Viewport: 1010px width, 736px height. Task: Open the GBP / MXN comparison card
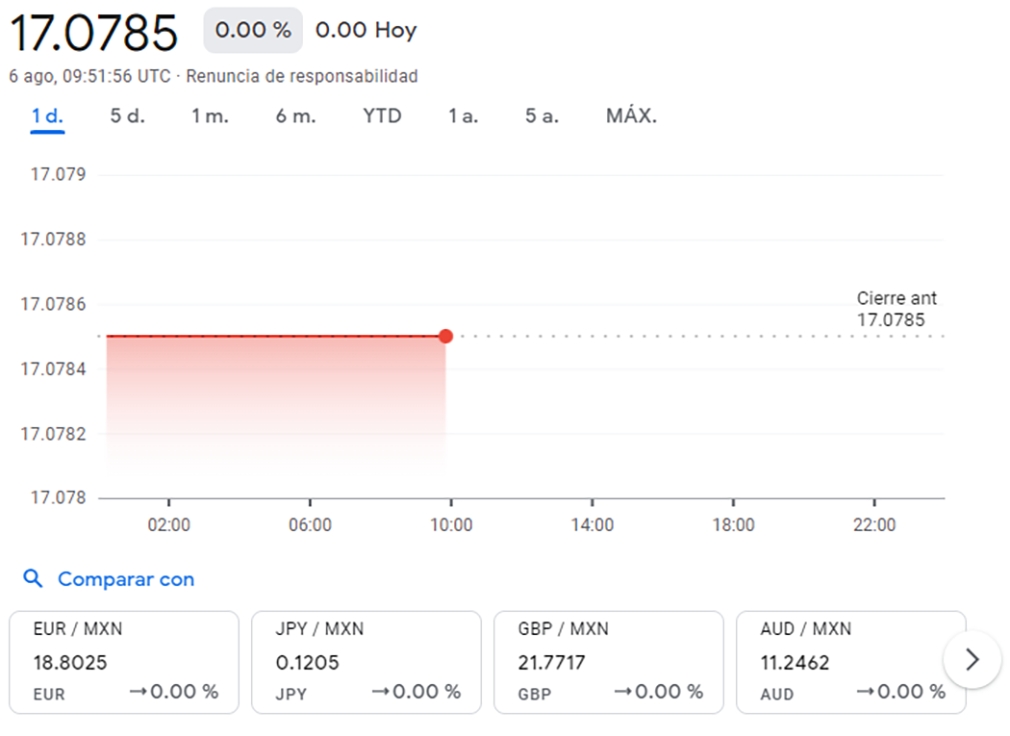click(x=608, y=662)
